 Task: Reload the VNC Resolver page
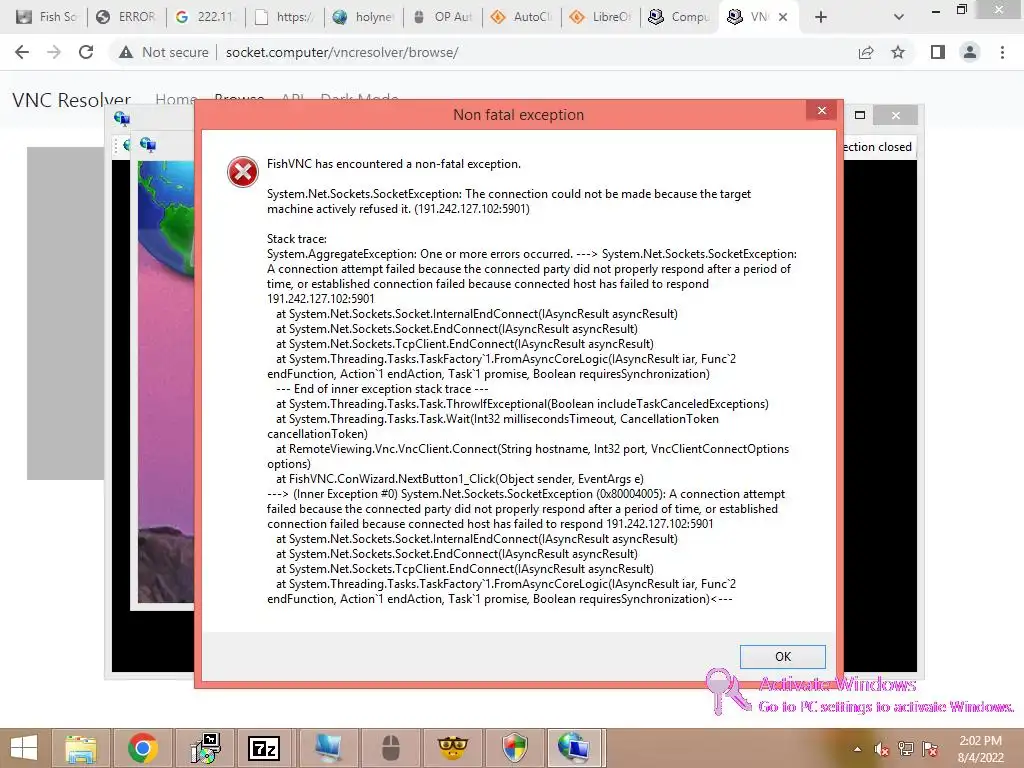[x=86, y=52]
